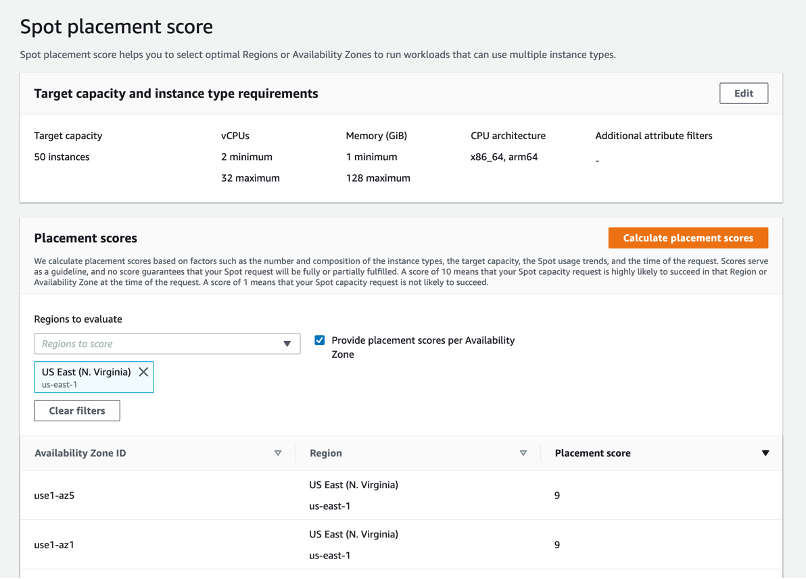Click the placement score 9 for use1-az5
Image resolution: width=806 pixels, height=579 pixels.
point(557,495)
